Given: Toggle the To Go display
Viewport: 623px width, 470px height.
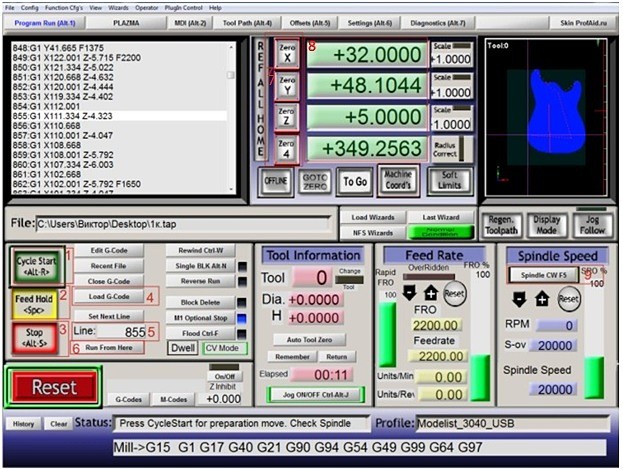Looking at the screenshot, I should [355, 182].
